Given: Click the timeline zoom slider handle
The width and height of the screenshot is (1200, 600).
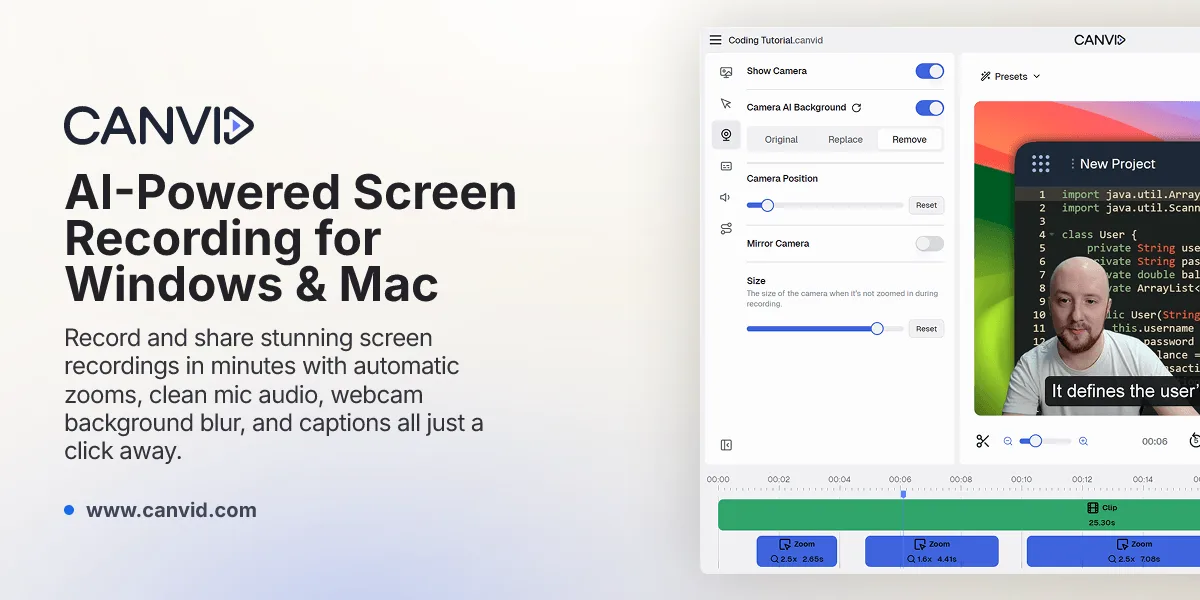Looking at the screenshot, I should pyautogui.click(x=1035, y=441).
